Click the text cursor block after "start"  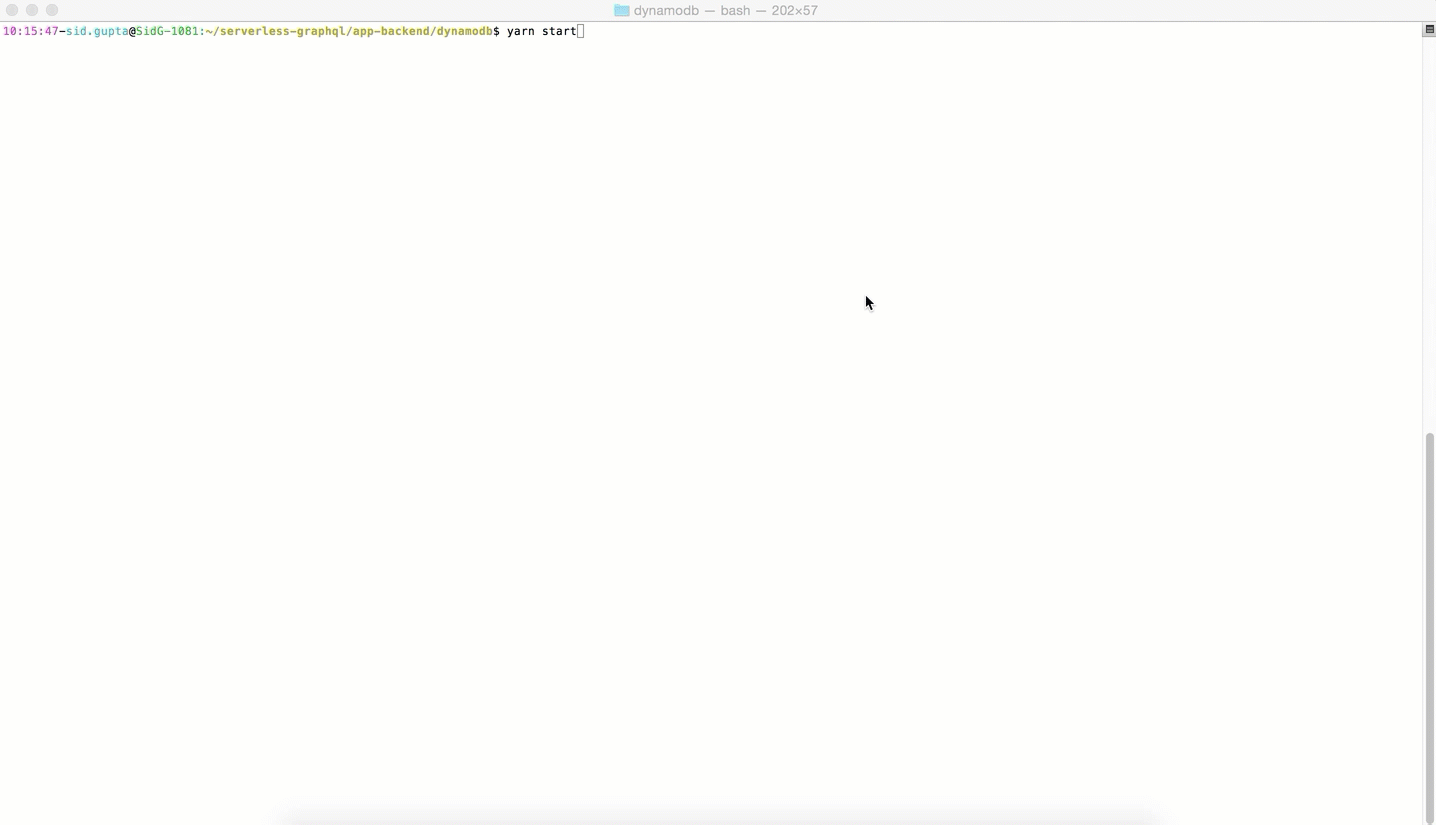581,31
